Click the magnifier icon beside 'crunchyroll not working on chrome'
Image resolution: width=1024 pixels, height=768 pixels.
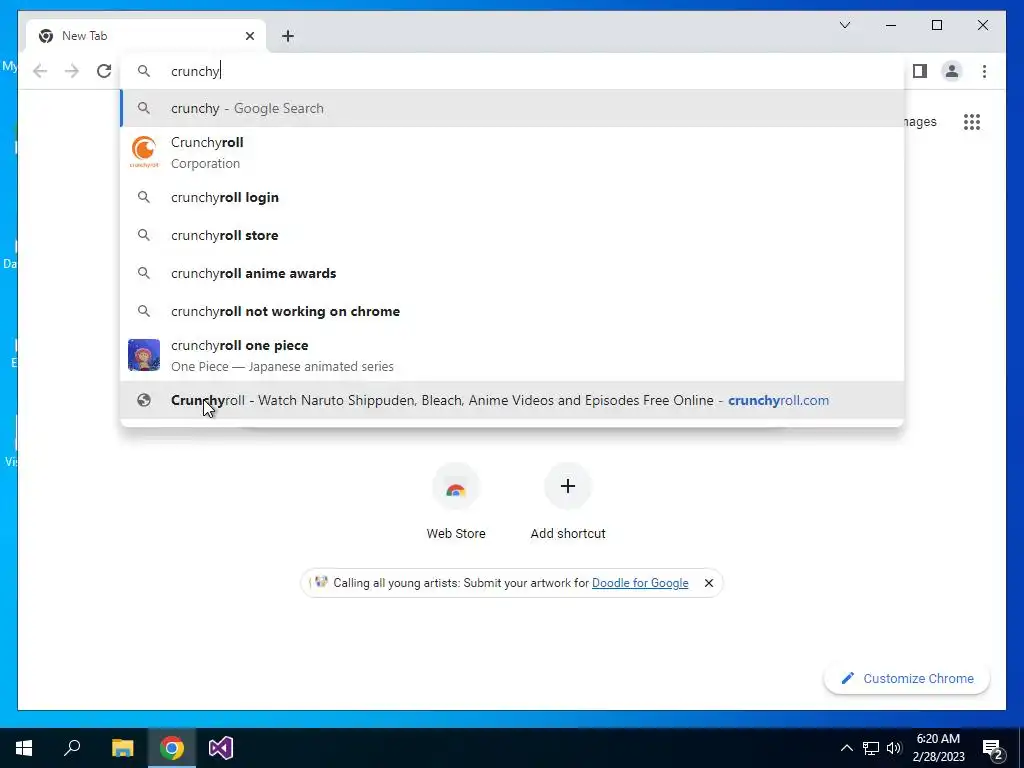pos(144,311)
